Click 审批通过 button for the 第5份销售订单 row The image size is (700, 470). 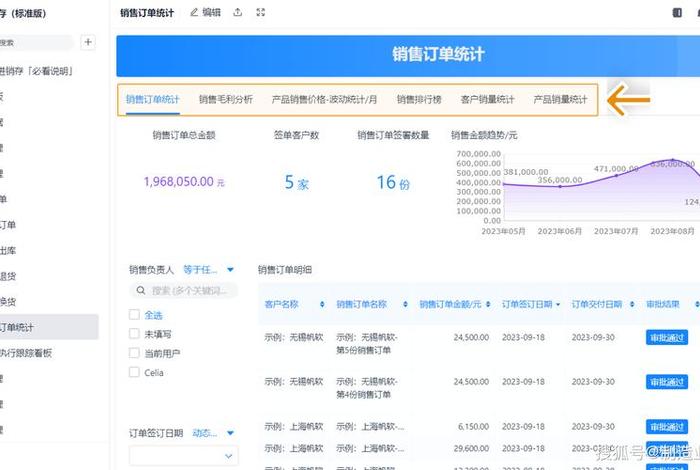(x=667, y=337)
